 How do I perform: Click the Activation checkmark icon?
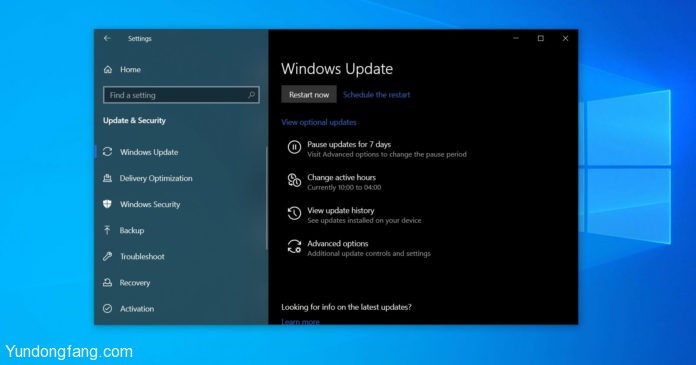[x=107, y=309]
